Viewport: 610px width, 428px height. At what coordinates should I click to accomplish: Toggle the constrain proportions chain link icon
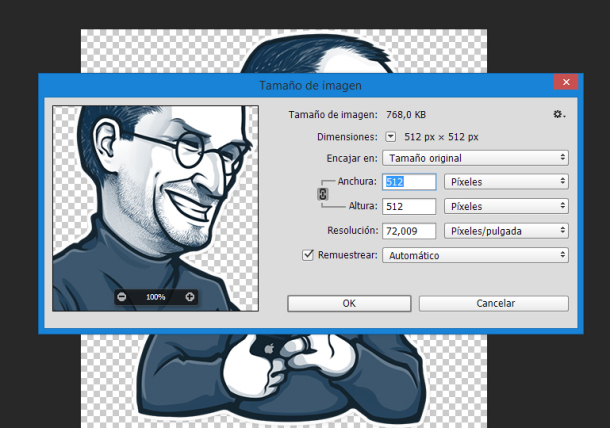(323, 194)
